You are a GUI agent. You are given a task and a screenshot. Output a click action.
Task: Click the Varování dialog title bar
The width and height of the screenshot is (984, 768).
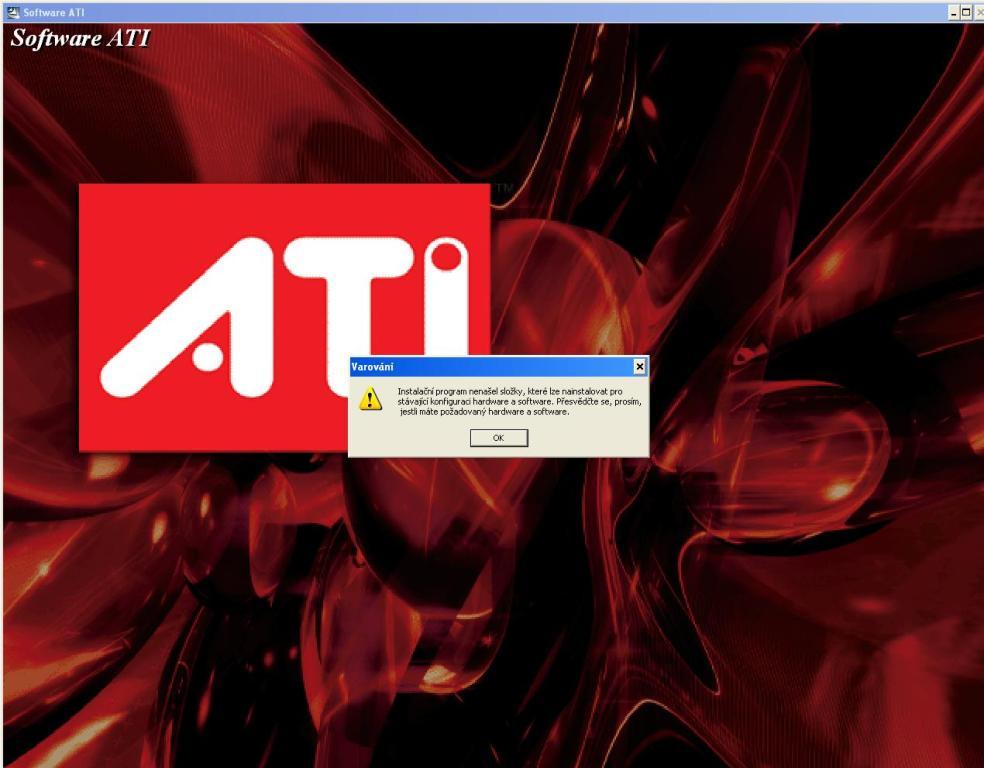(498, 367)
